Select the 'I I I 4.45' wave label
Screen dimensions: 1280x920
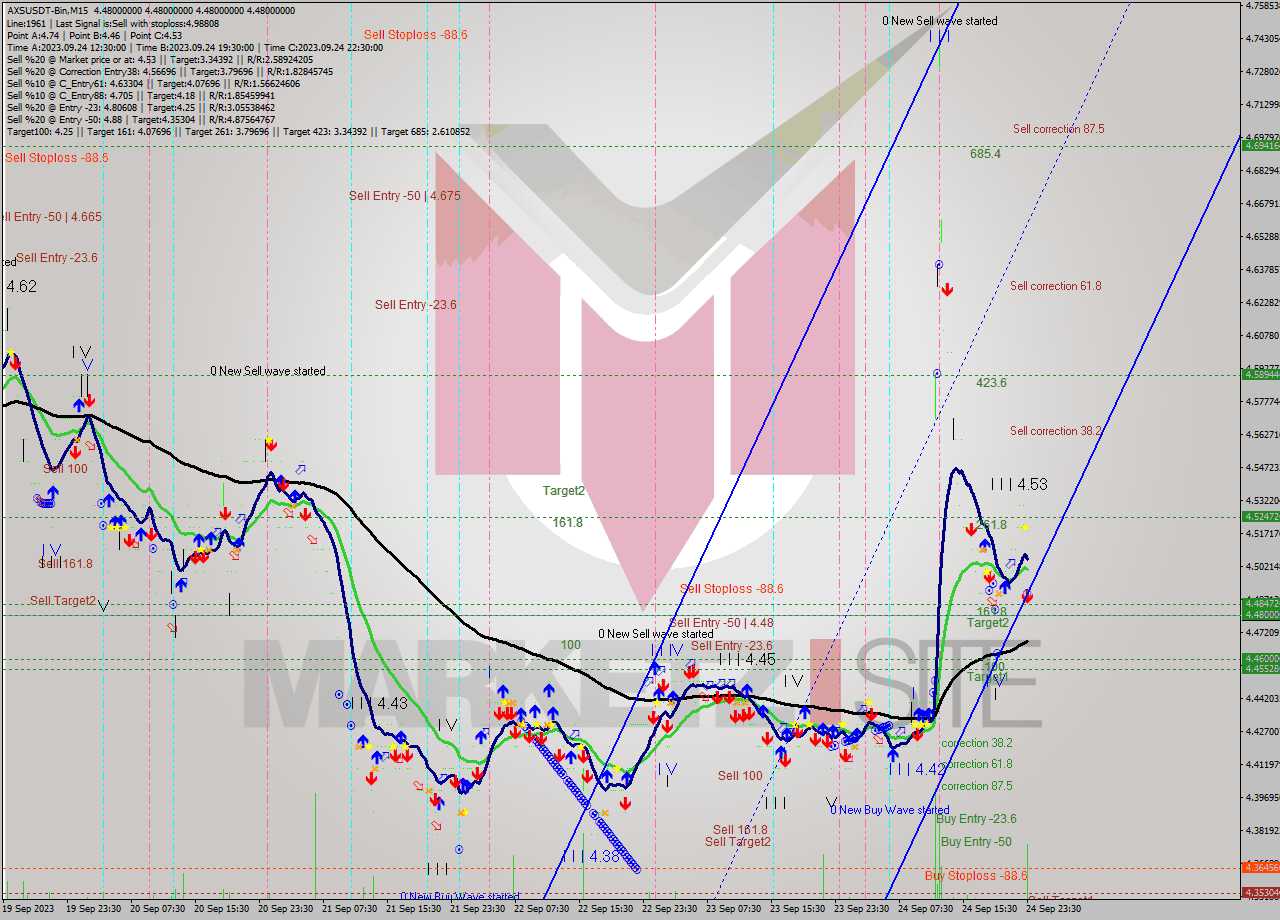pos(747,660)
